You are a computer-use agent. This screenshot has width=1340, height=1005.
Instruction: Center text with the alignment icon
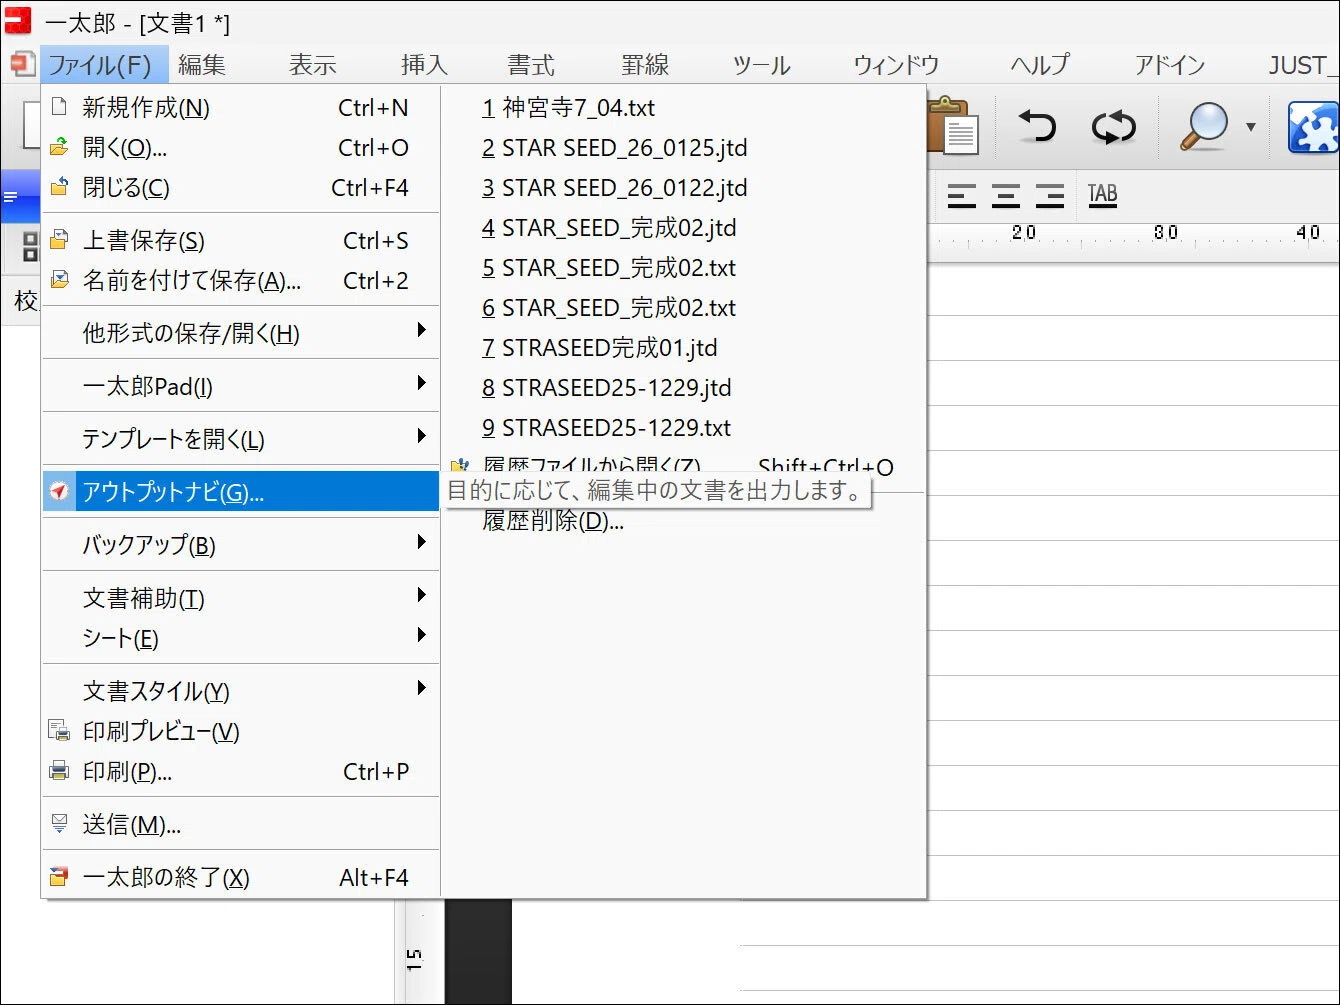(1005, 194)
